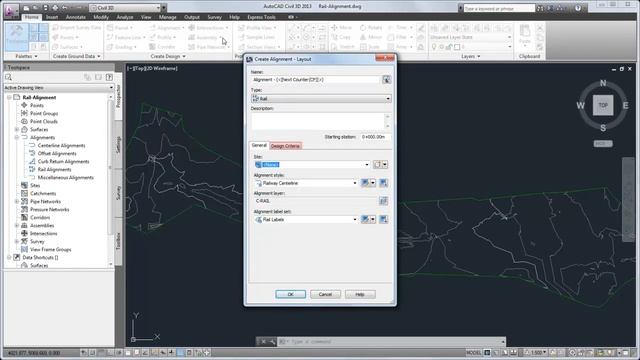Click the Starting station field
The image size is (640, 360).
[375, 137]
